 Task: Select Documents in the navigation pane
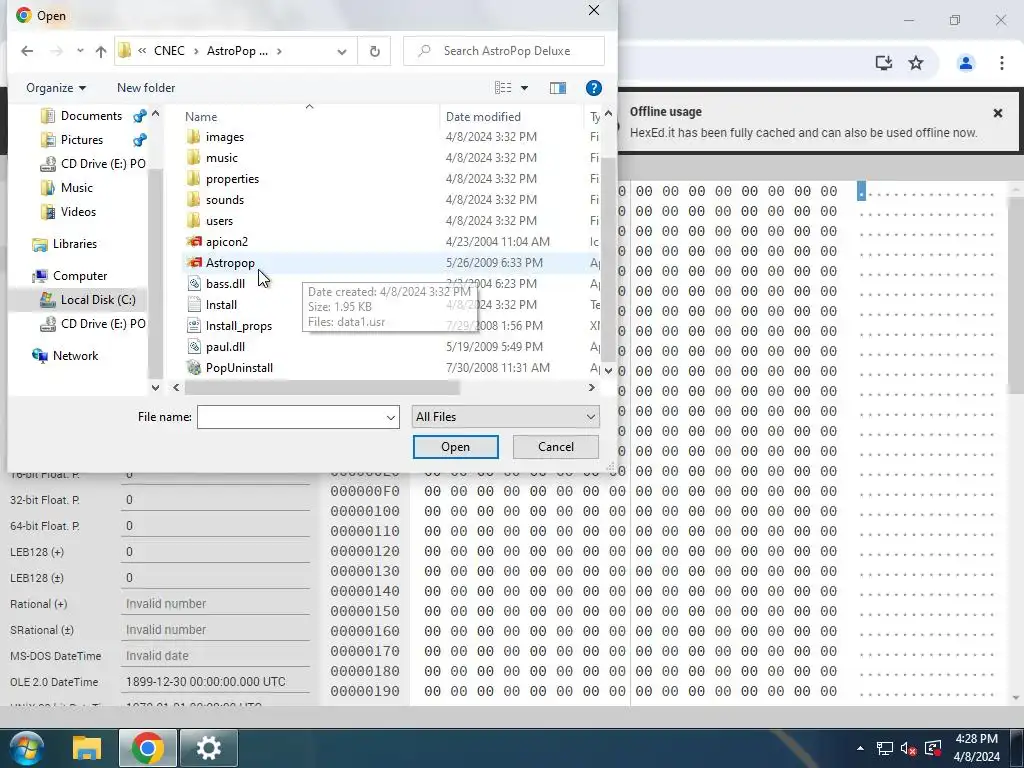(91, 116)
